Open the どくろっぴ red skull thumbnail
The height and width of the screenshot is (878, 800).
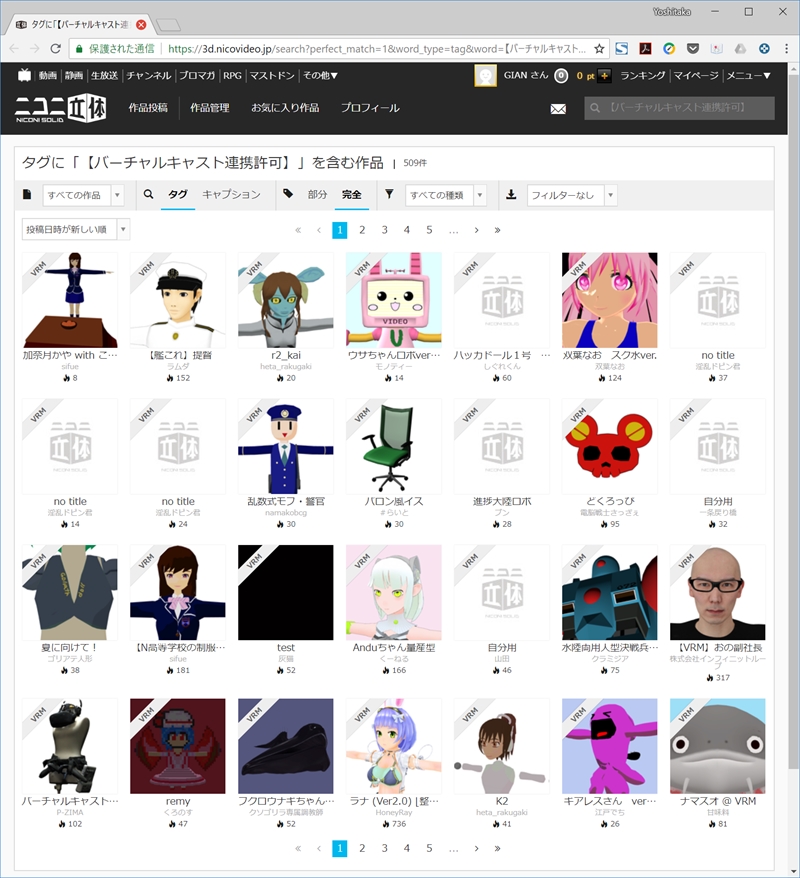pyautogui.click(x=610, y=446)
